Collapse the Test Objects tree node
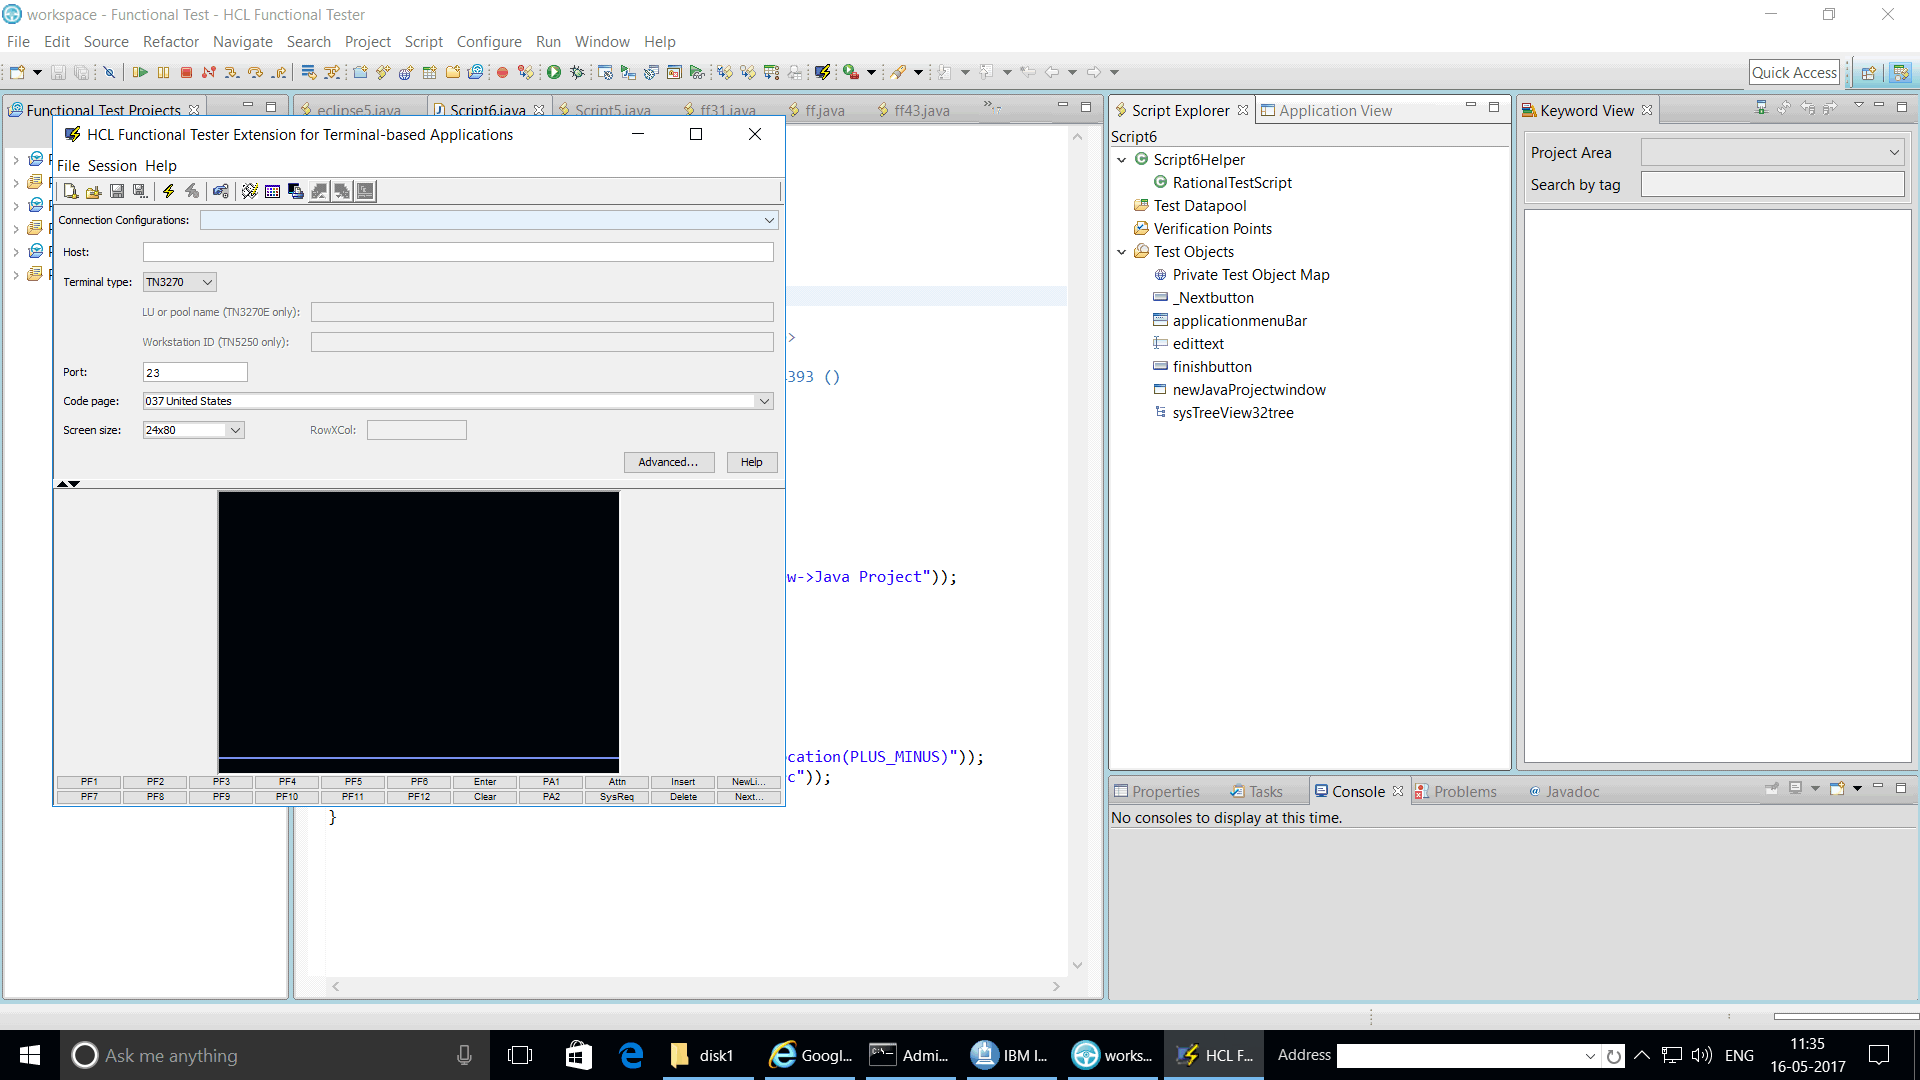 click(1121, 252)
